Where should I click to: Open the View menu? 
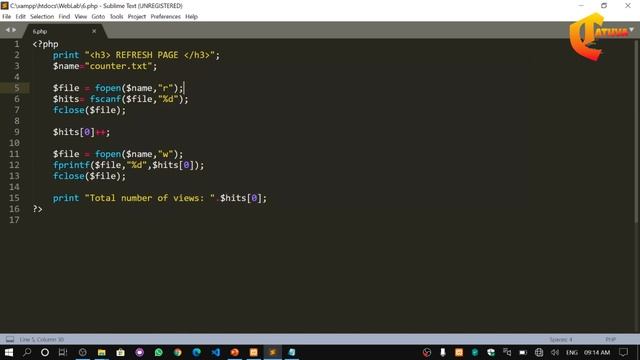(80, 17)
